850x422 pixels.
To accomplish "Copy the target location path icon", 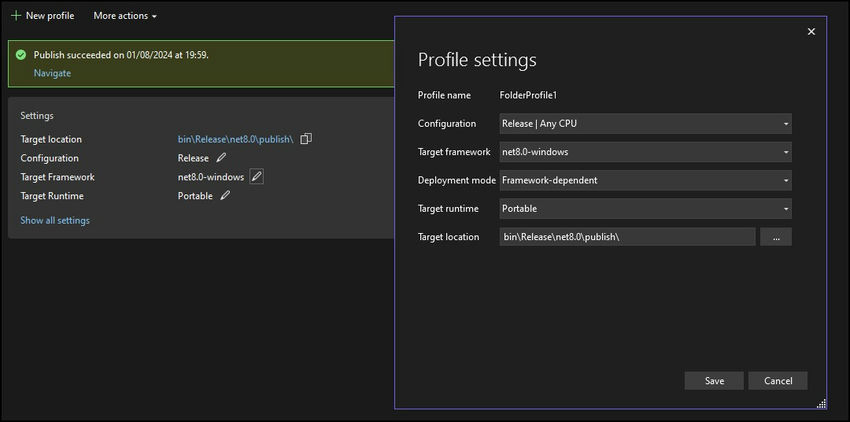I will pyautogui.click(x=306, y=139).
